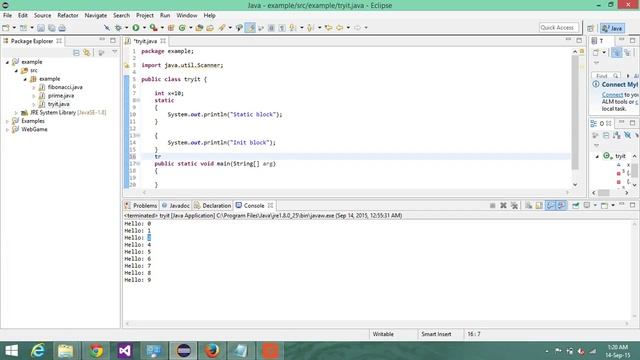This screenshot has width=640, height=360.
Task: Open Package Explorer view menu triangle
Action: tap(115, 52)
